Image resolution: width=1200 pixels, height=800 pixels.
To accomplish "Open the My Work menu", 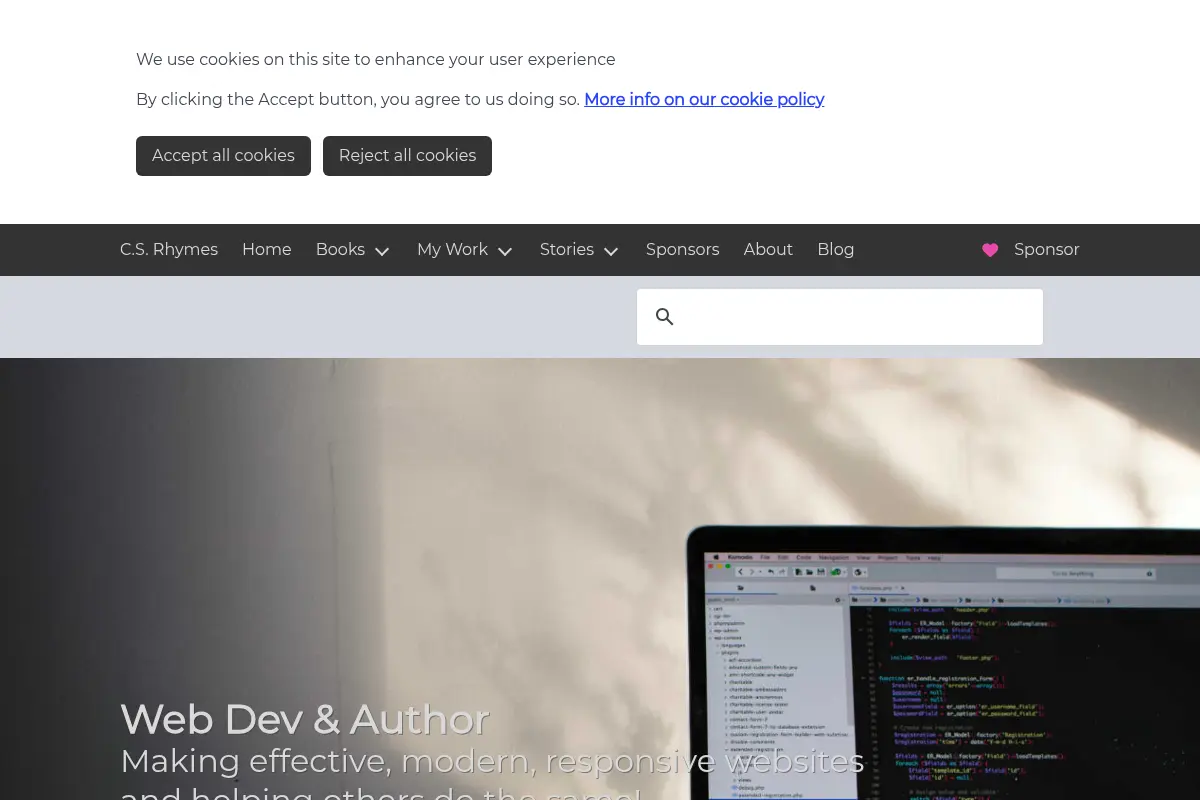I will coord(452,250).
